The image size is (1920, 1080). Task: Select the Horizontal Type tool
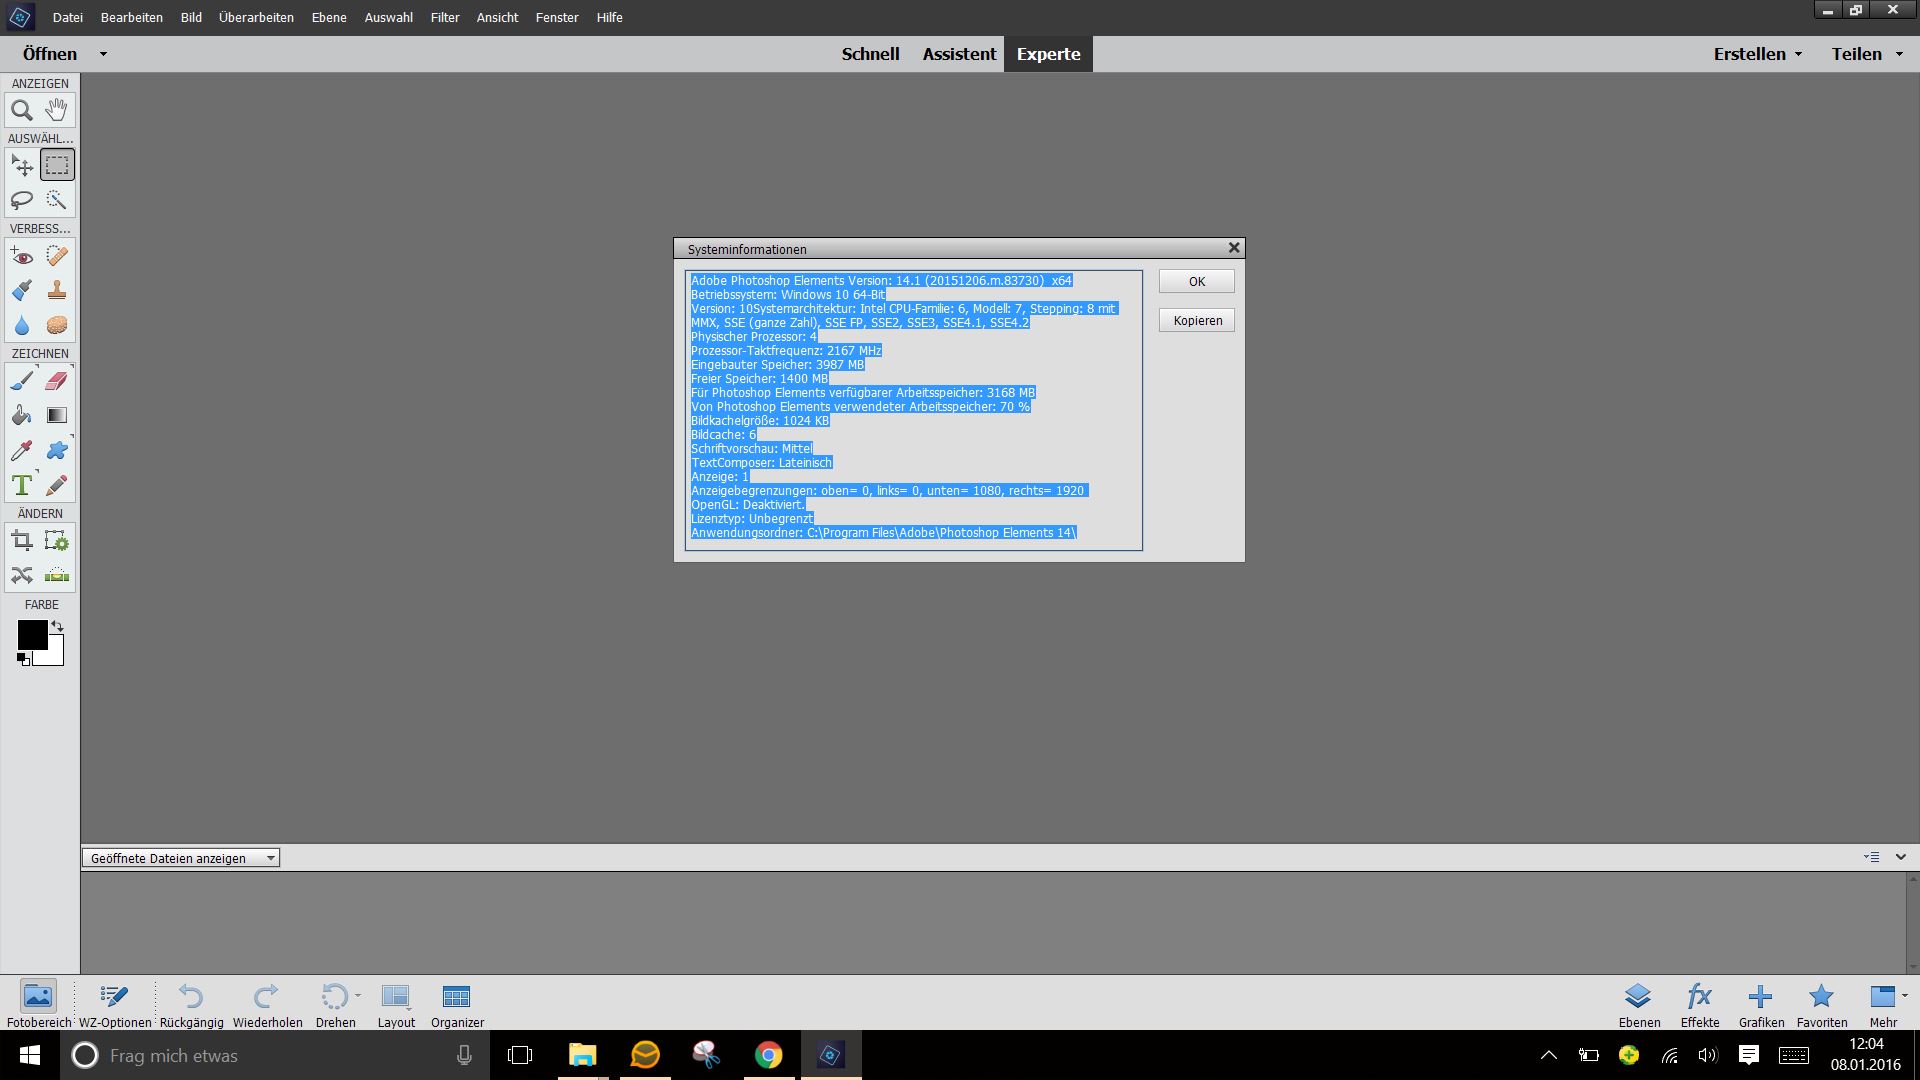point(22,486)
